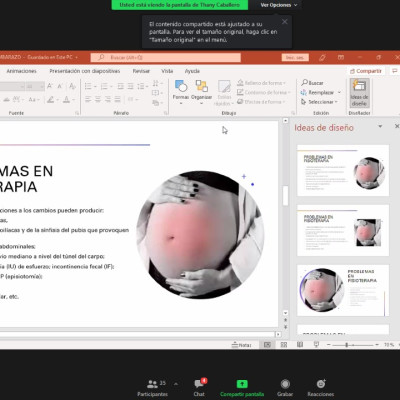Open Zoom Chat panel
The height and width of the screenshot is (400, 400).
(200, 388)
